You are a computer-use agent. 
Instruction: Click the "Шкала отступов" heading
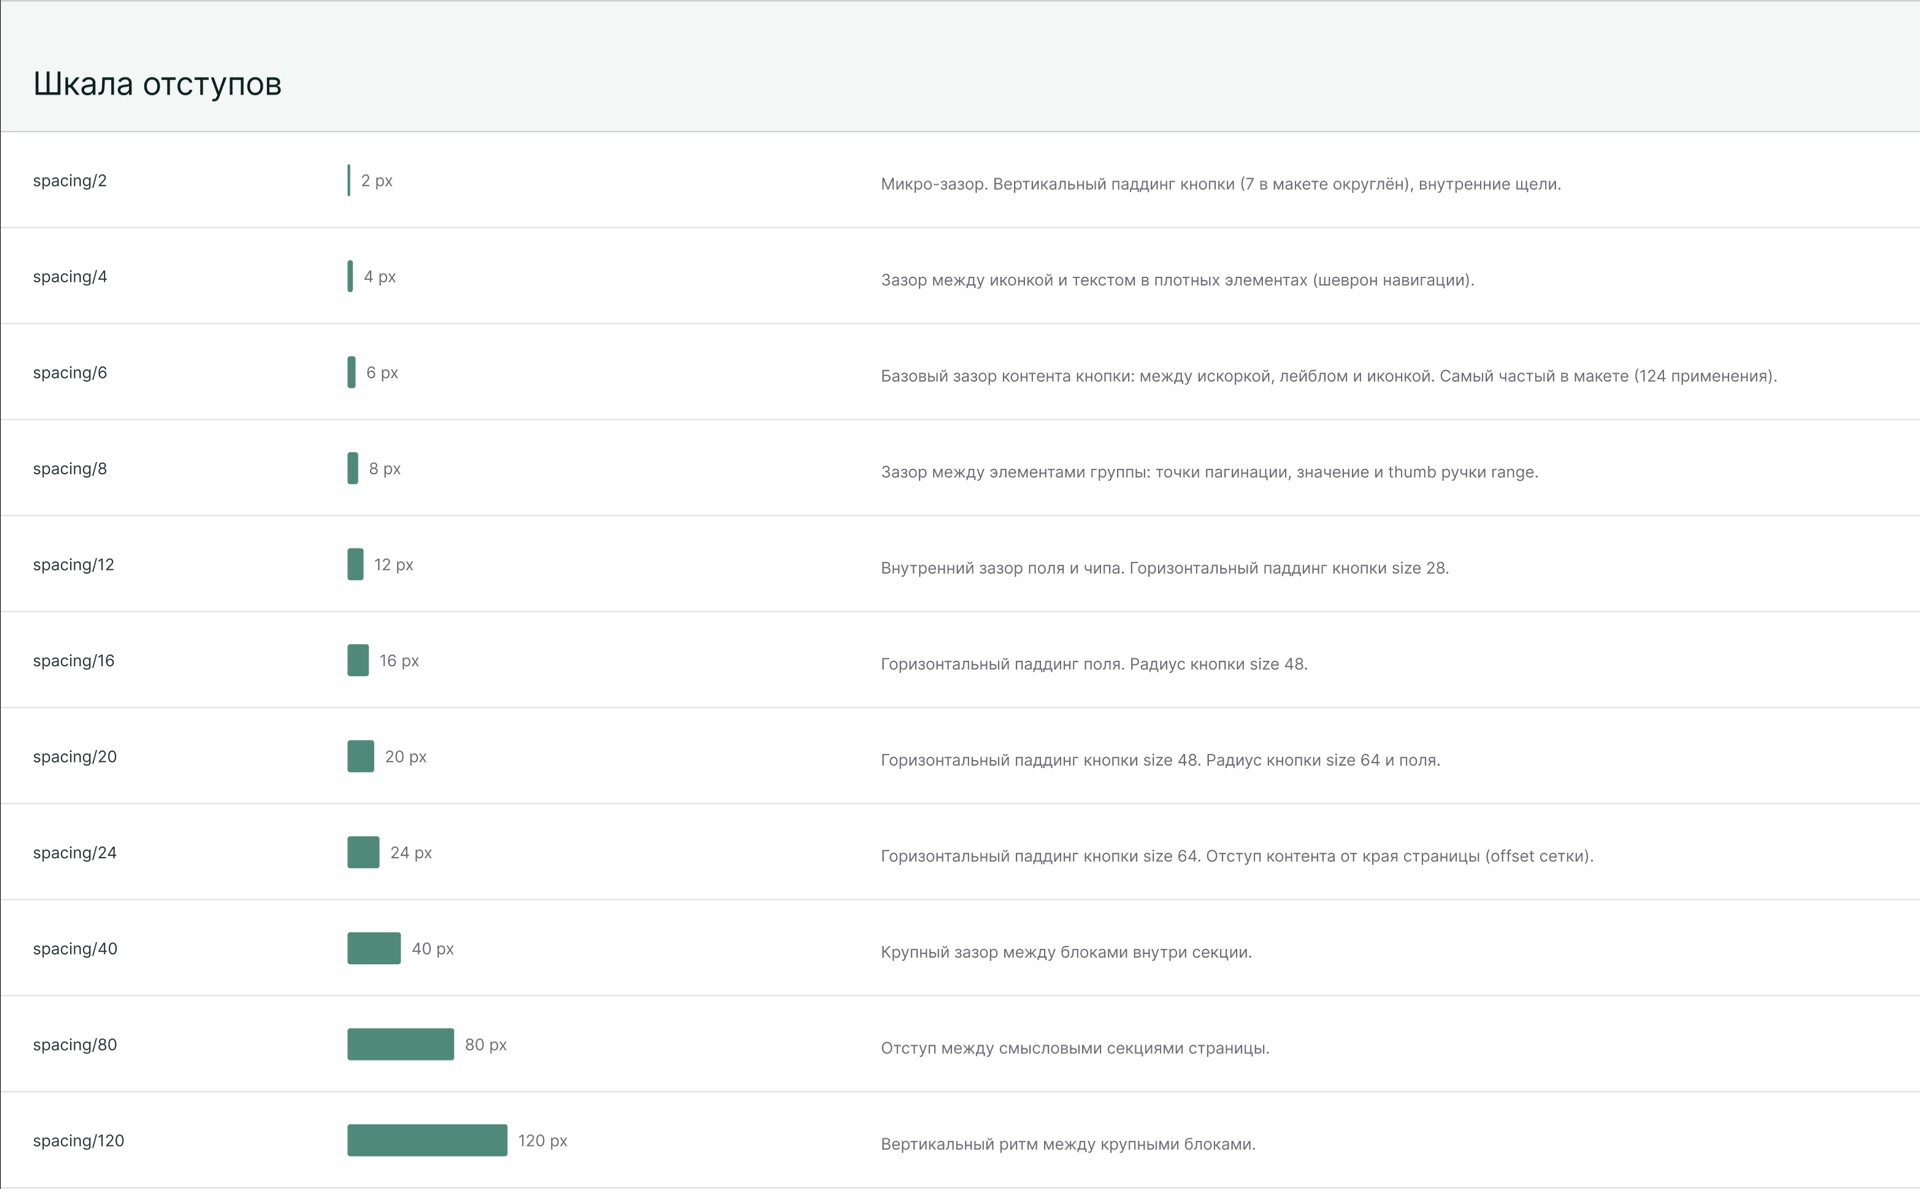coord(157,84)
